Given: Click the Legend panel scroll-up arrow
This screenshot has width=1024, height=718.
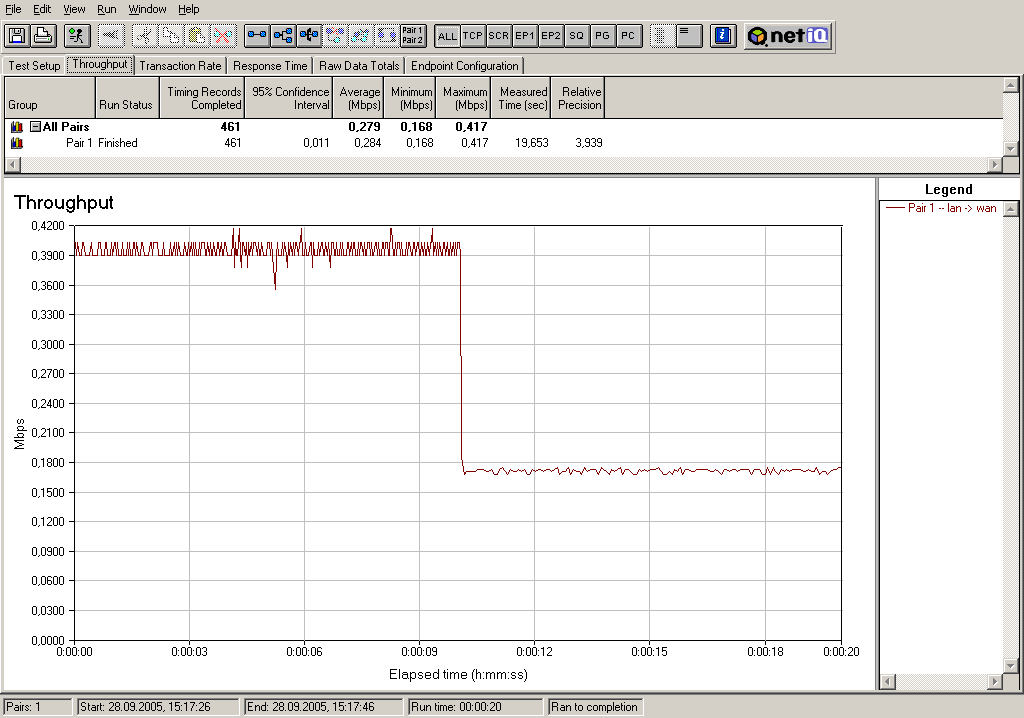Looking at the screenshot, I should coord(1010,209).
